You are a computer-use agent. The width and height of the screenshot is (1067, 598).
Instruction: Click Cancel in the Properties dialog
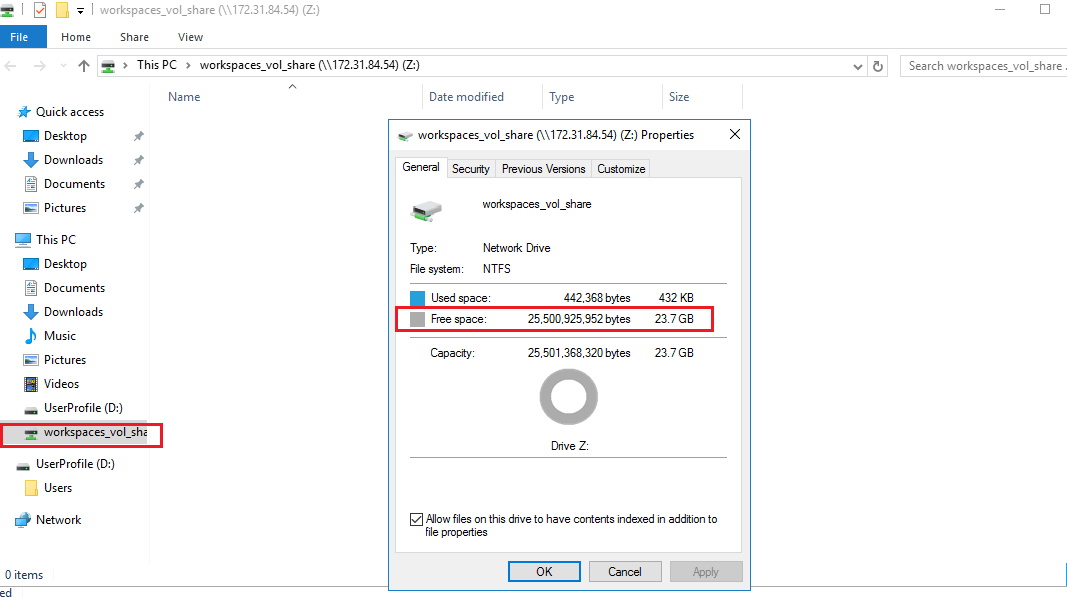tap(624, 572)
